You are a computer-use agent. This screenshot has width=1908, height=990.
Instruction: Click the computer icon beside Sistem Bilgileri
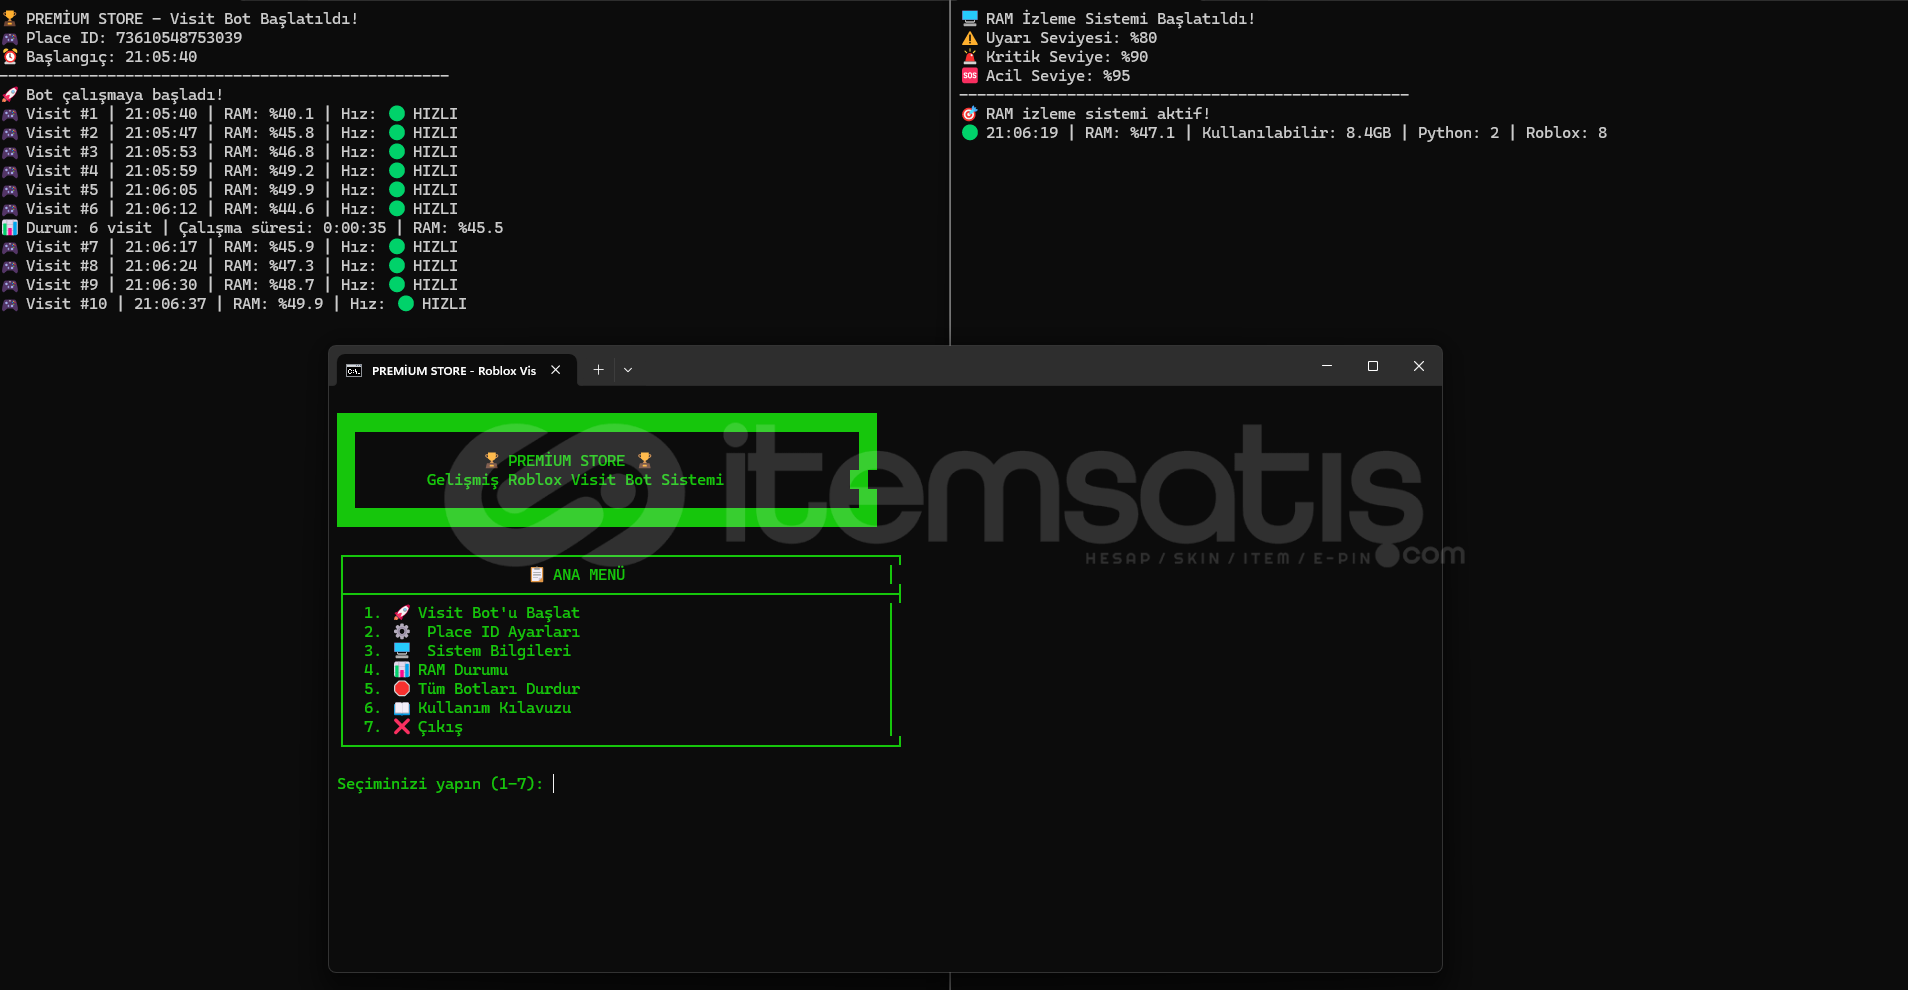tap(402, 651)
